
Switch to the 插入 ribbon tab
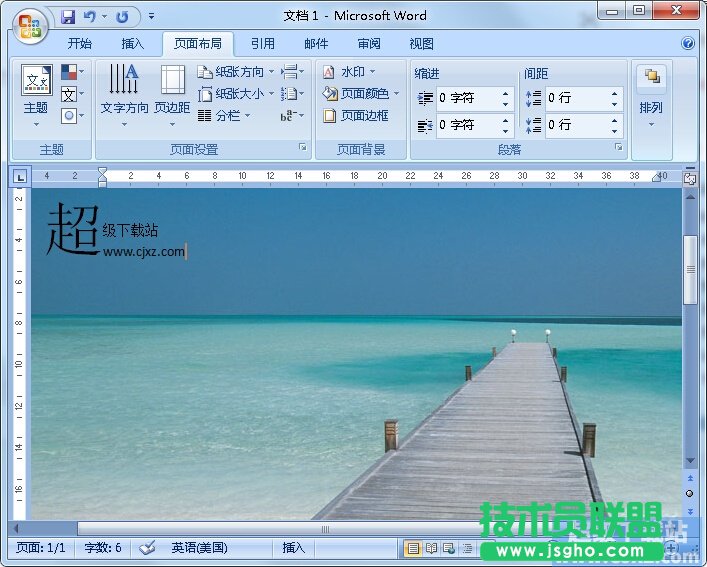coord(133,44)
